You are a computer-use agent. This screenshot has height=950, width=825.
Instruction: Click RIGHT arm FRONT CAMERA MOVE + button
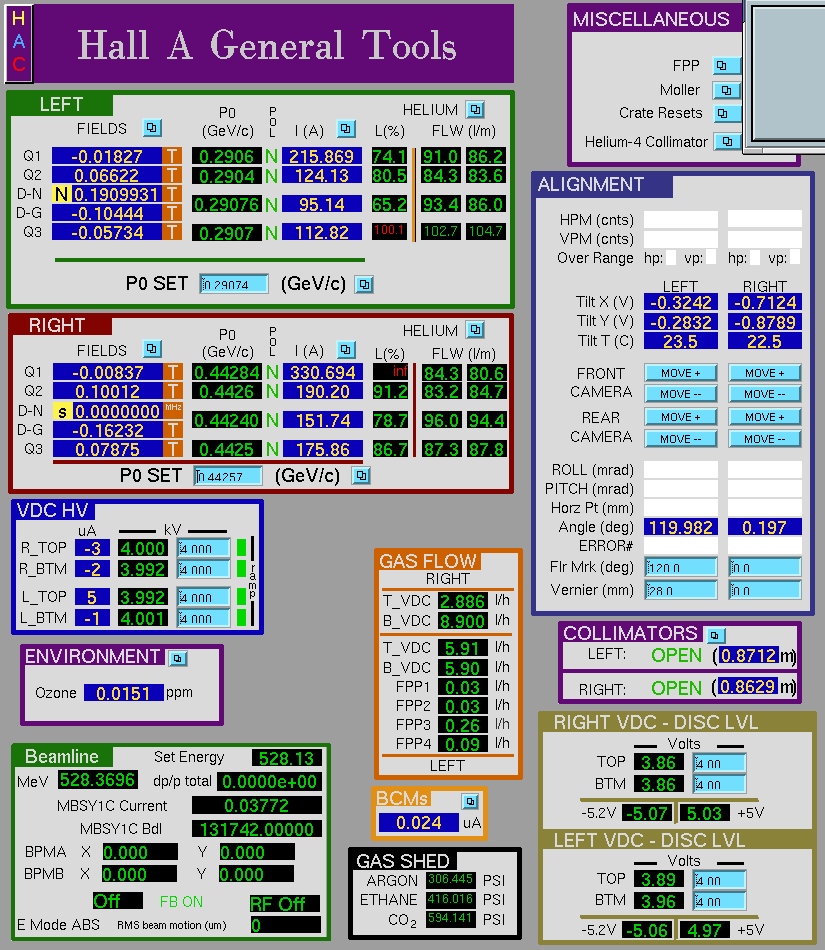click(764, 373)
